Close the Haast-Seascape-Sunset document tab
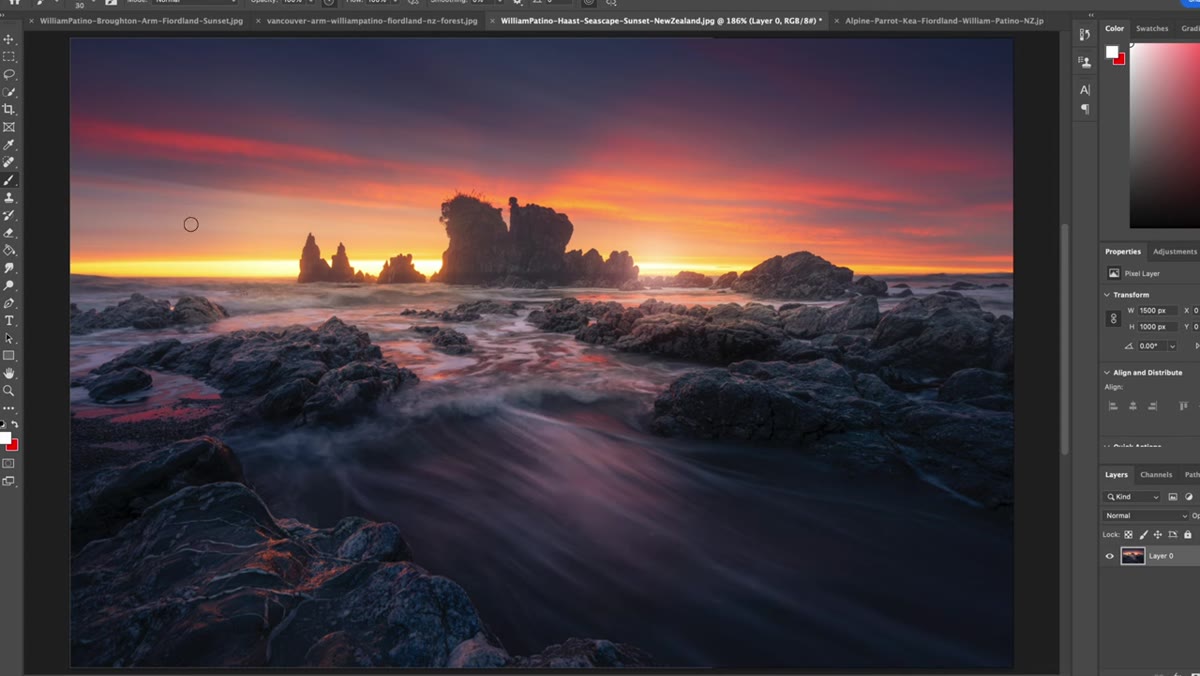The height and width of the screenshot is (676, 1200). tap(493, 20)
